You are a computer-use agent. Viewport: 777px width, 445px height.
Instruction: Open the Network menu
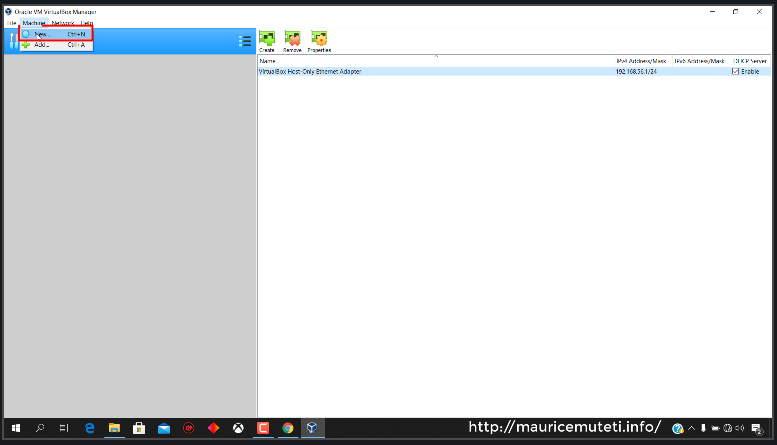click(63, 22)
